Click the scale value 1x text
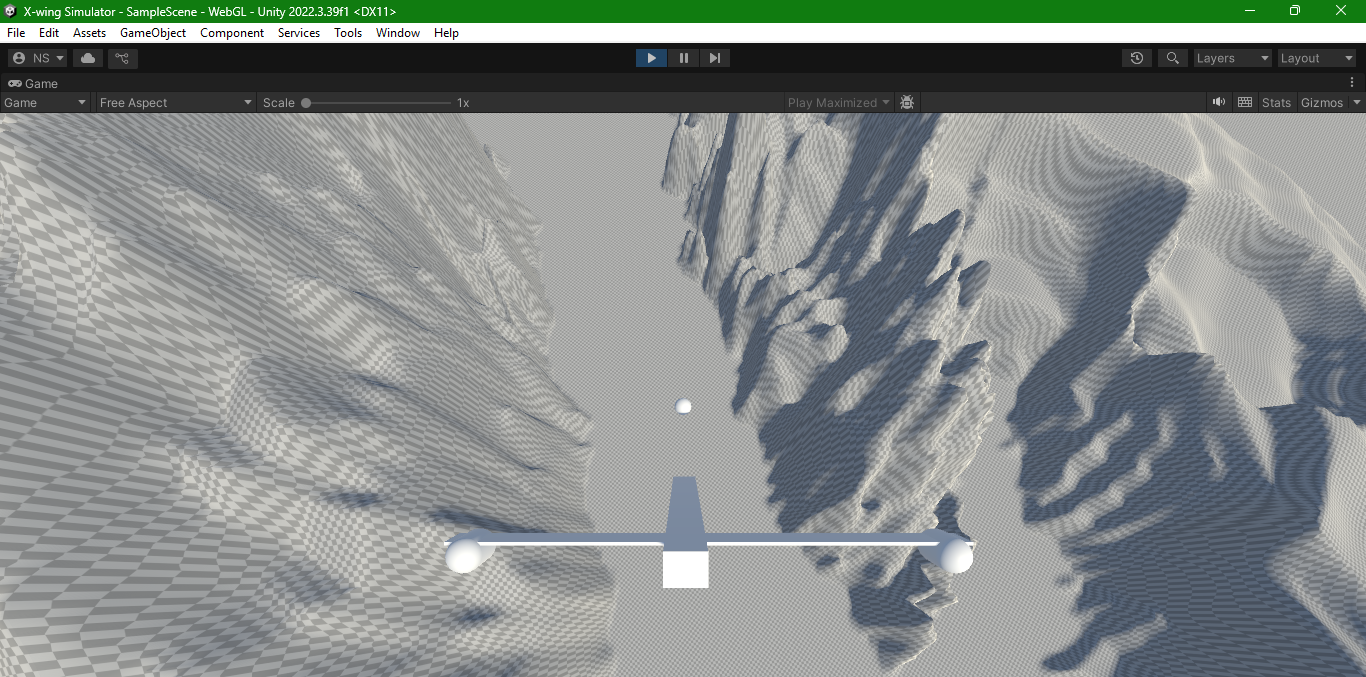 point(463,103)
